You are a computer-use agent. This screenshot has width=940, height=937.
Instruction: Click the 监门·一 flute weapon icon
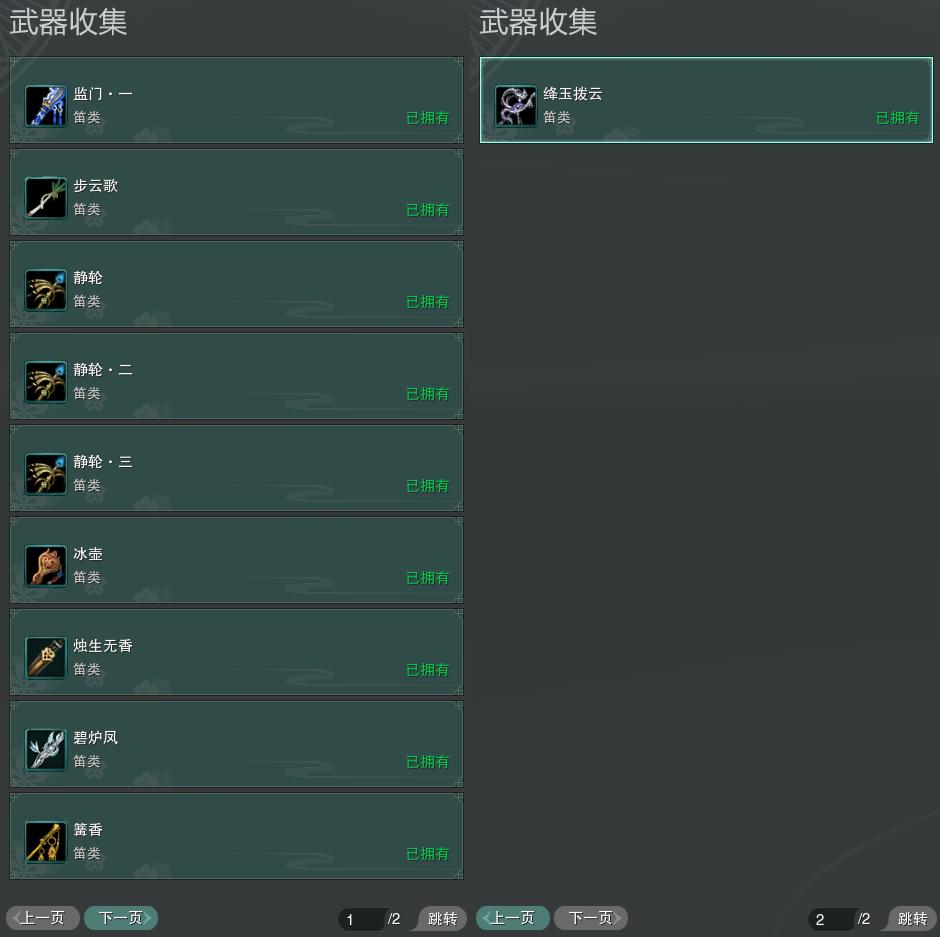click(46, 106)
